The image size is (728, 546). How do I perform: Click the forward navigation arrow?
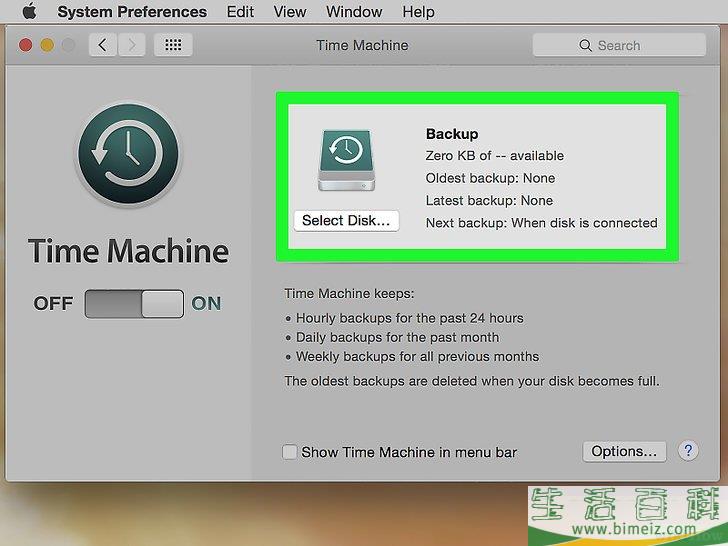pos(132,45)
